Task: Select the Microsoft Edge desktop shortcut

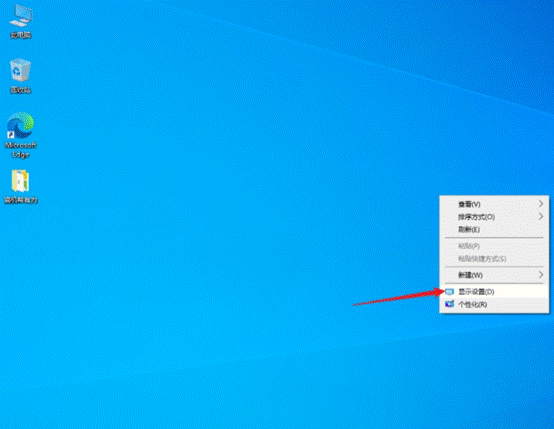Action: [20, 135]
